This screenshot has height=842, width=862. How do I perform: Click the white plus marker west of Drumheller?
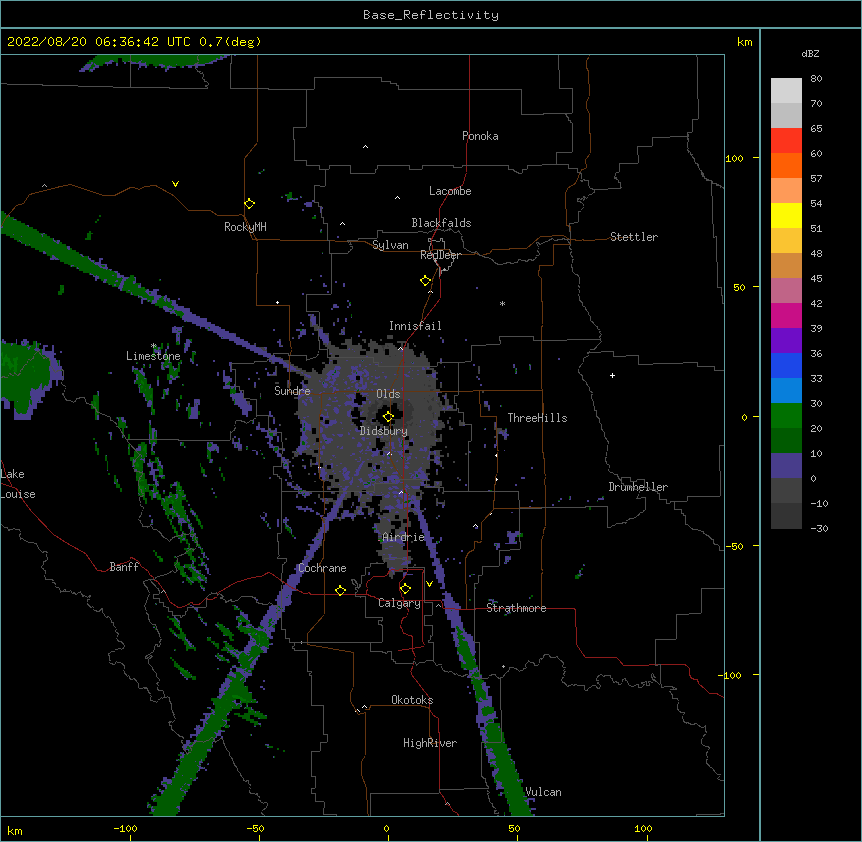point(612,375)
